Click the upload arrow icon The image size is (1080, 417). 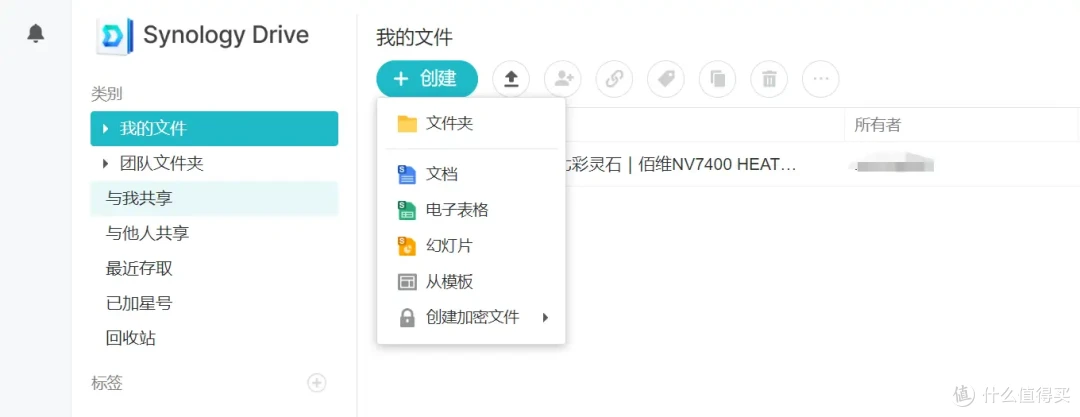tap(511, 79)
